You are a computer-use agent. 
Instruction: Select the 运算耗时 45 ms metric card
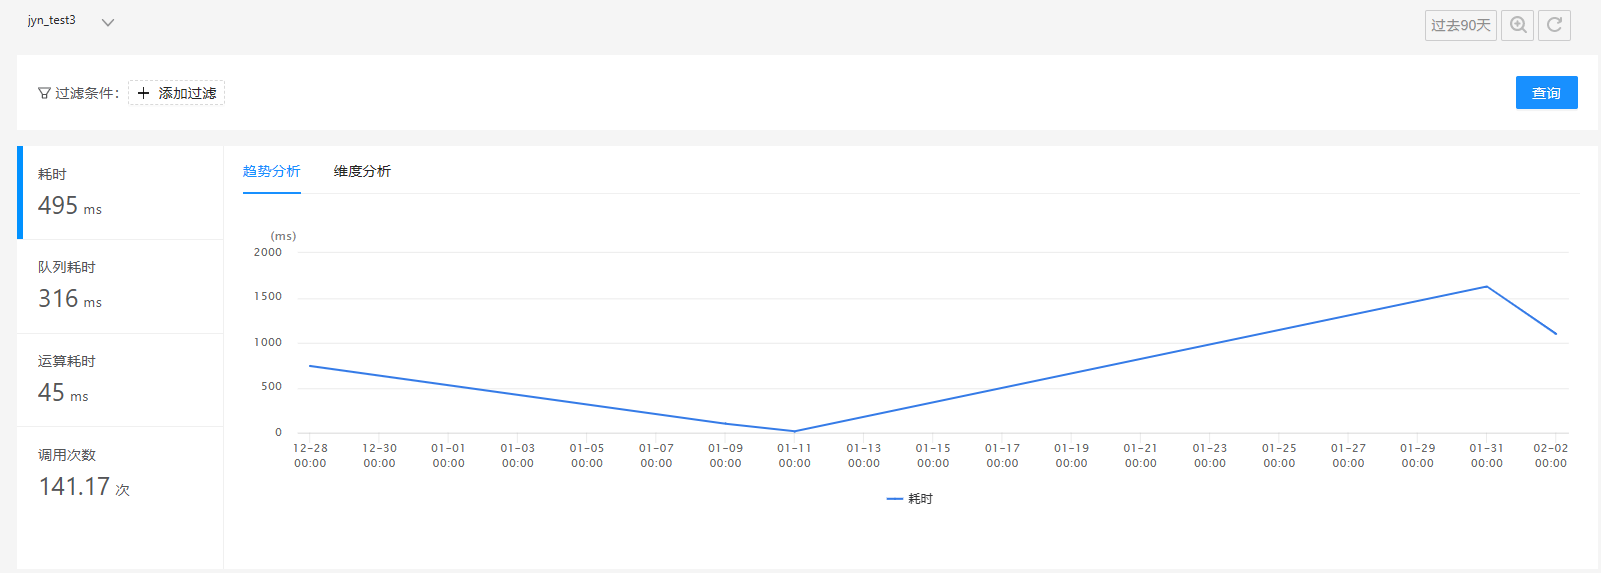coord(120,380)
